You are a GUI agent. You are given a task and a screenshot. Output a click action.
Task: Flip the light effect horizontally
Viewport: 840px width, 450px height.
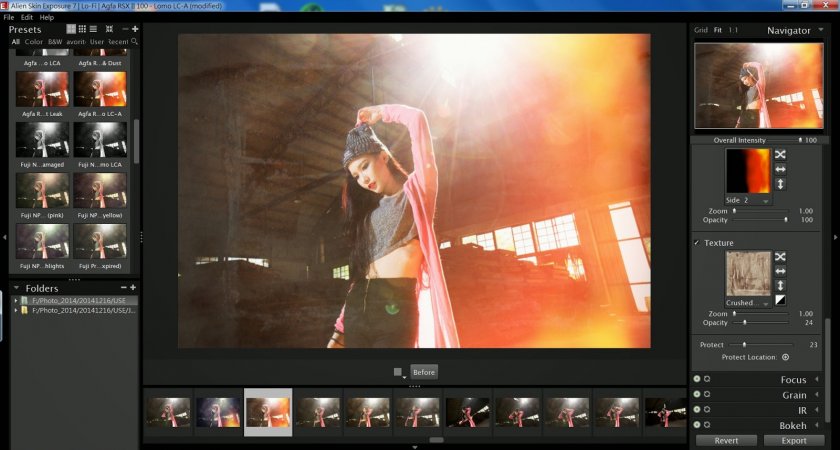[x=780, y=170]
